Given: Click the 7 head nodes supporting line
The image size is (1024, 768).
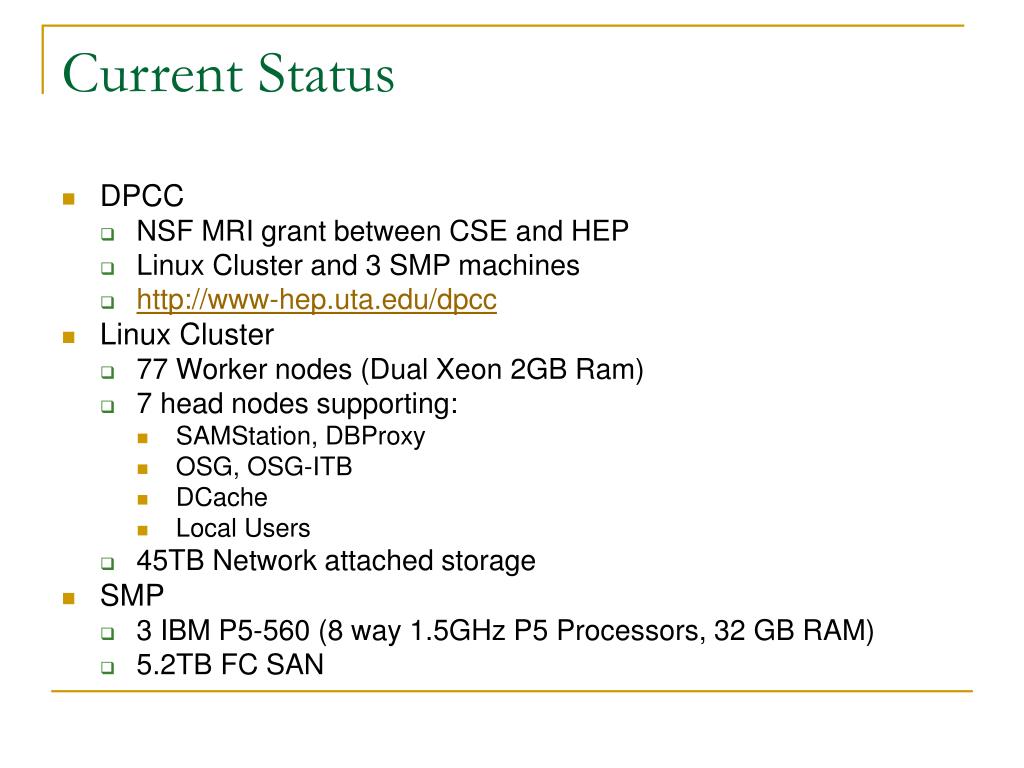Looking at the screenshot, I should click(297, 404).
